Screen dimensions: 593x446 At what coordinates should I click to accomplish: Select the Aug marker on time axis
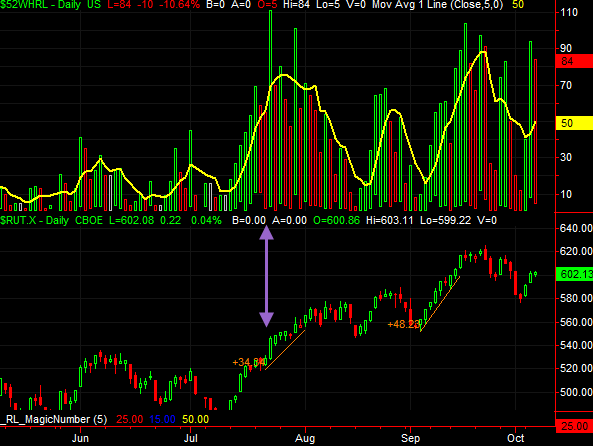305,438
